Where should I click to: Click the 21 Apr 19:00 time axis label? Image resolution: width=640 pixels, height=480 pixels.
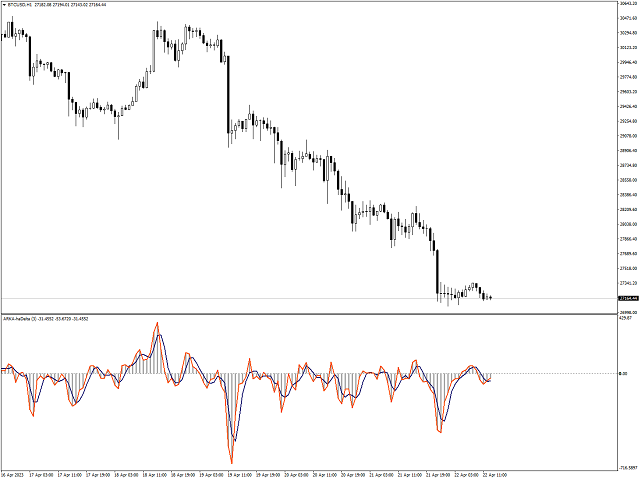point(438,475)
